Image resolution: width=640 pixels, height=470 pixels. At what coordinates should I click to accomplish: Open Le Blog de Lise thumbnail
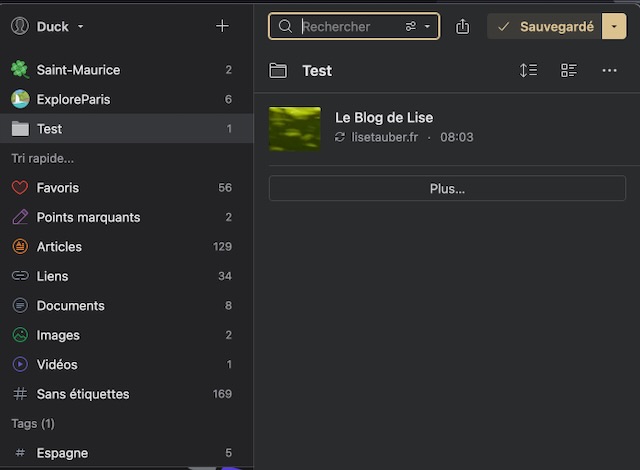(295, 128)
